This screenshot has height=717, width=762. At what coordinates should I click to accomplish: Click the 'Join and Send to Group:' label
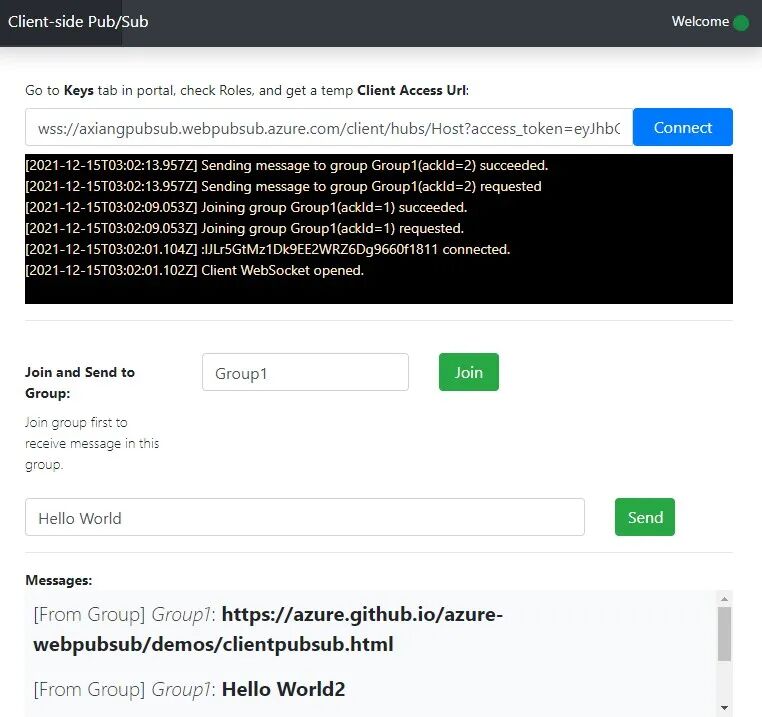click(80, 383)
